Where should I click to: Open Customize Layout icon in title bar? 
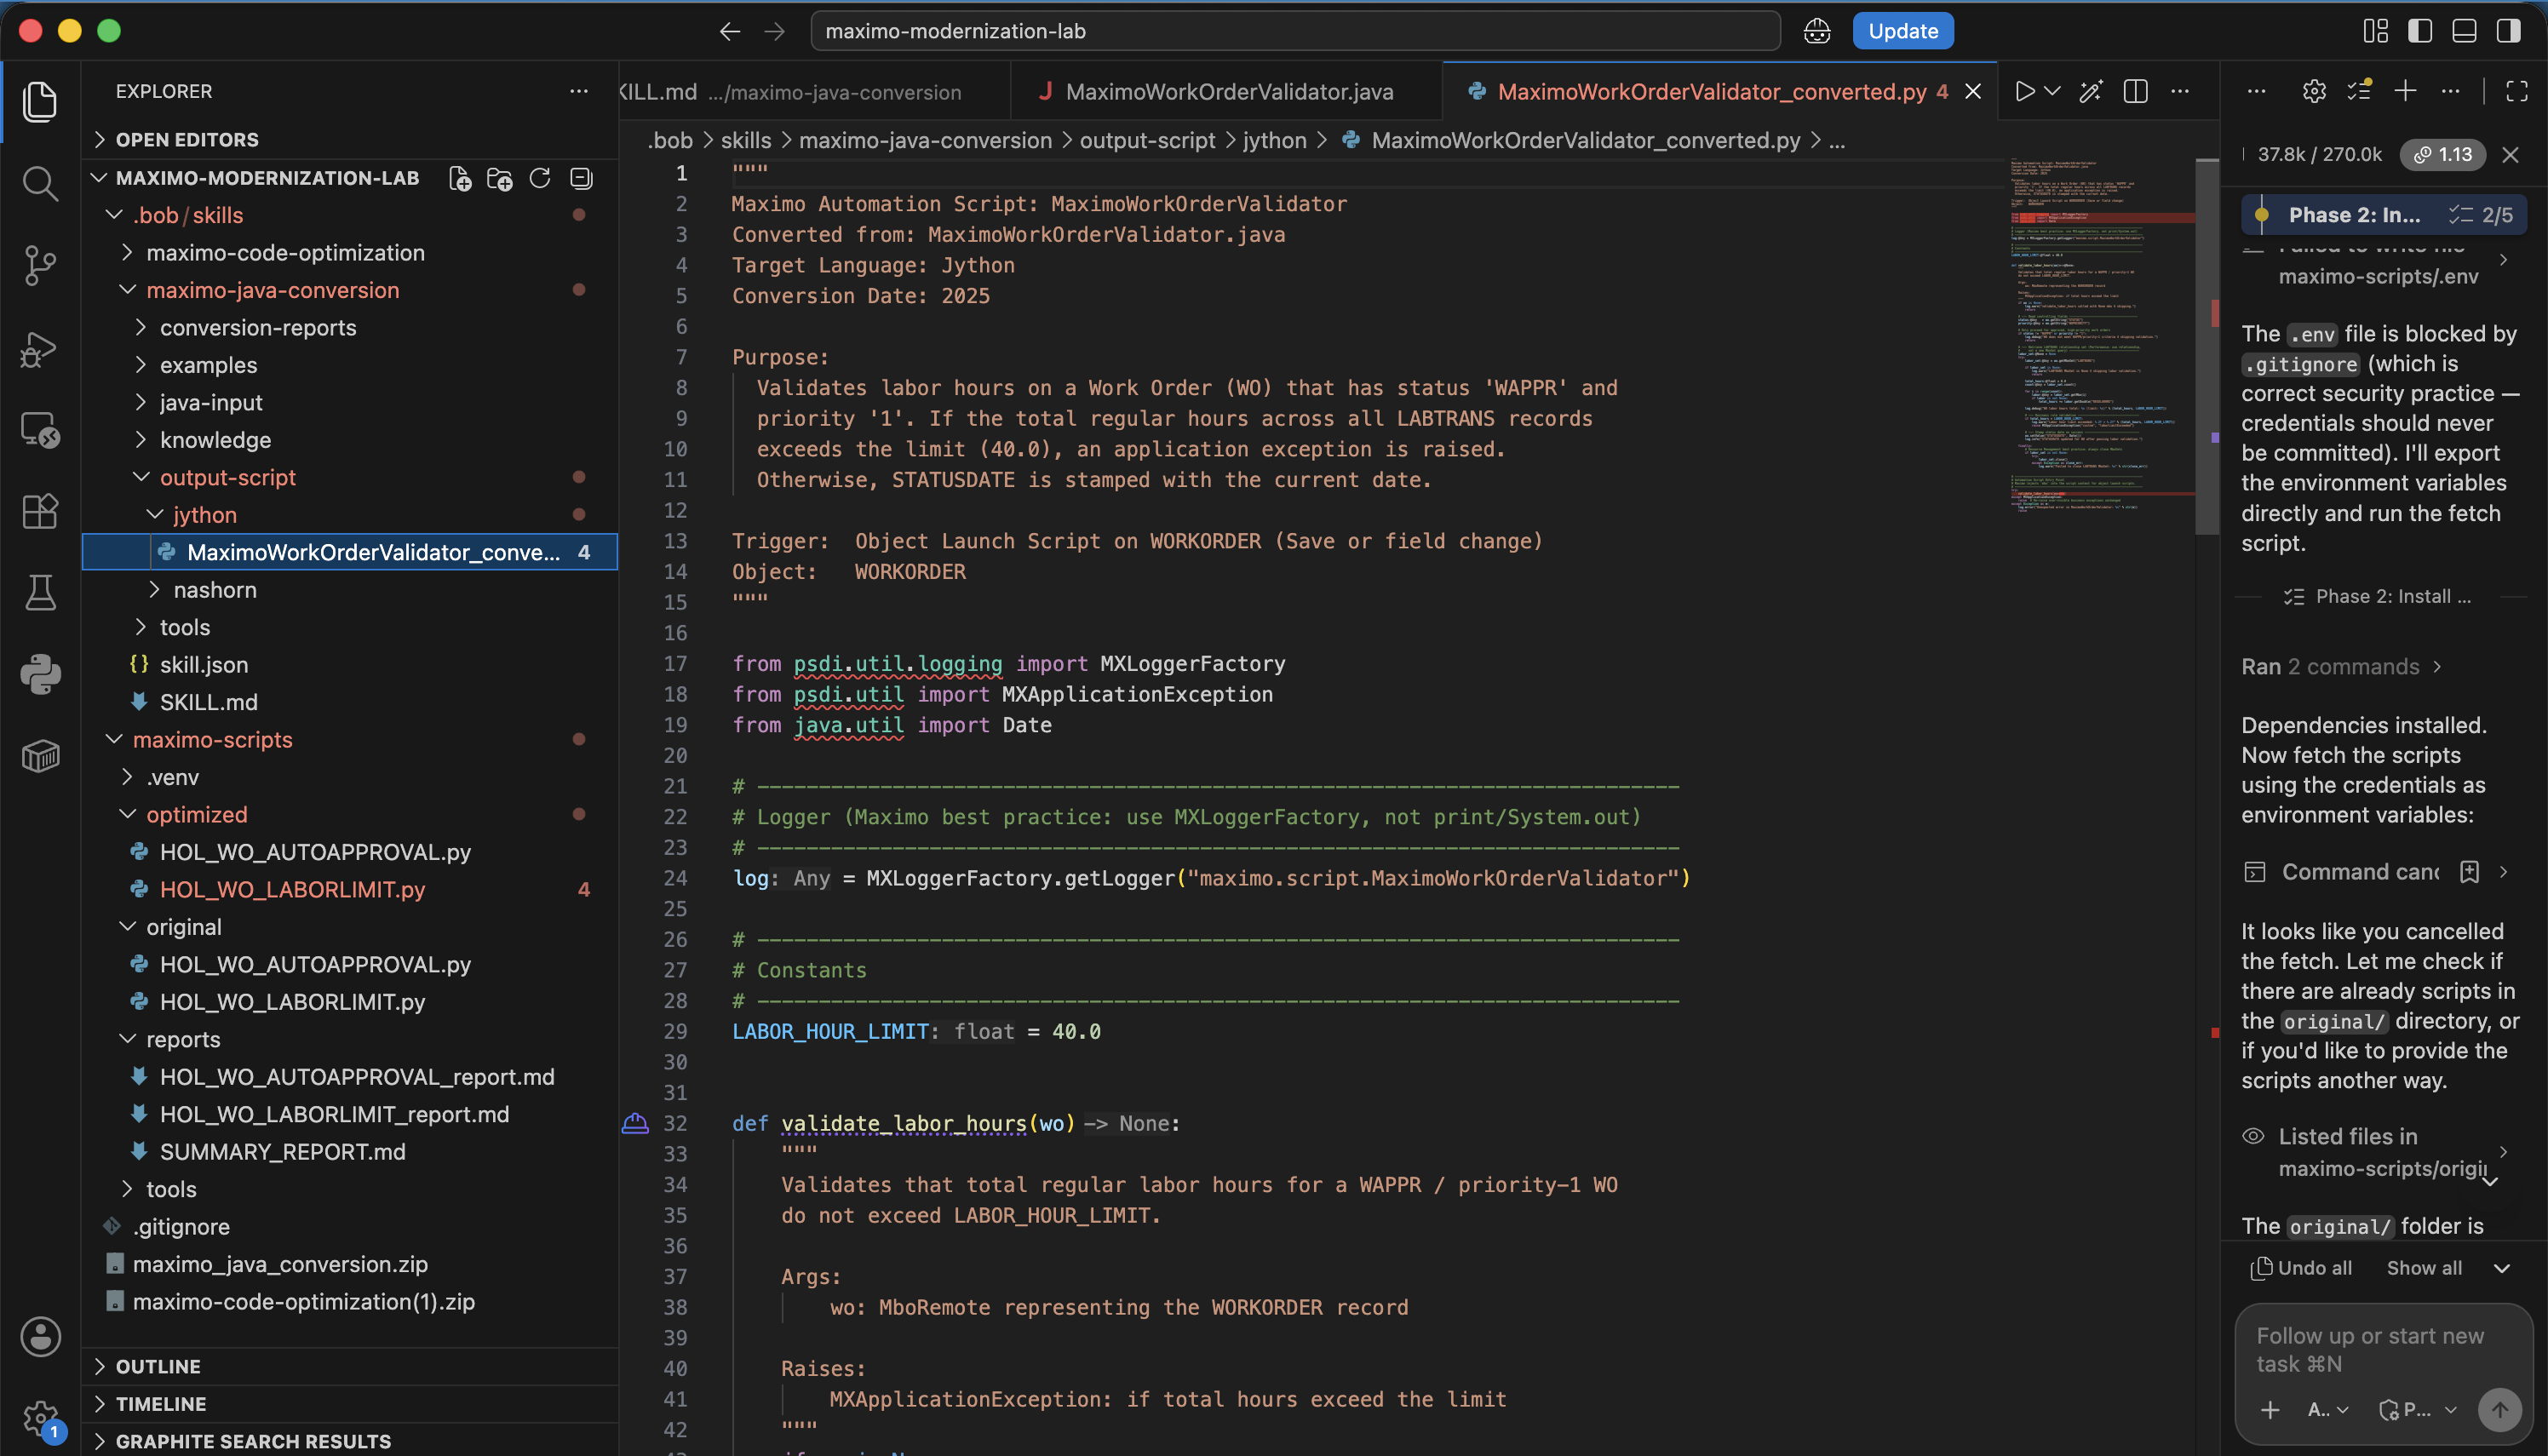tap(2376, 31)
